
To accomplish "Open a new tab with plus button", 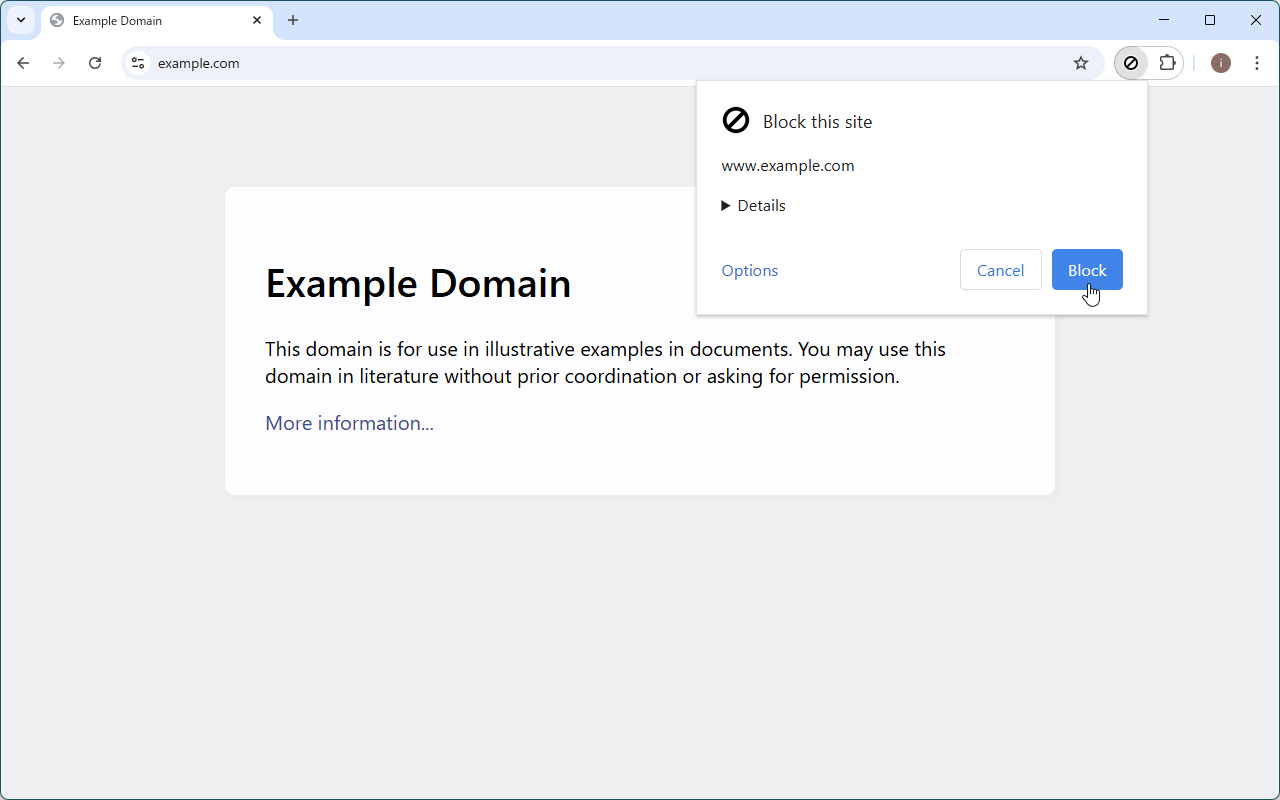I will pyautogui.click(x=293, y=20).
